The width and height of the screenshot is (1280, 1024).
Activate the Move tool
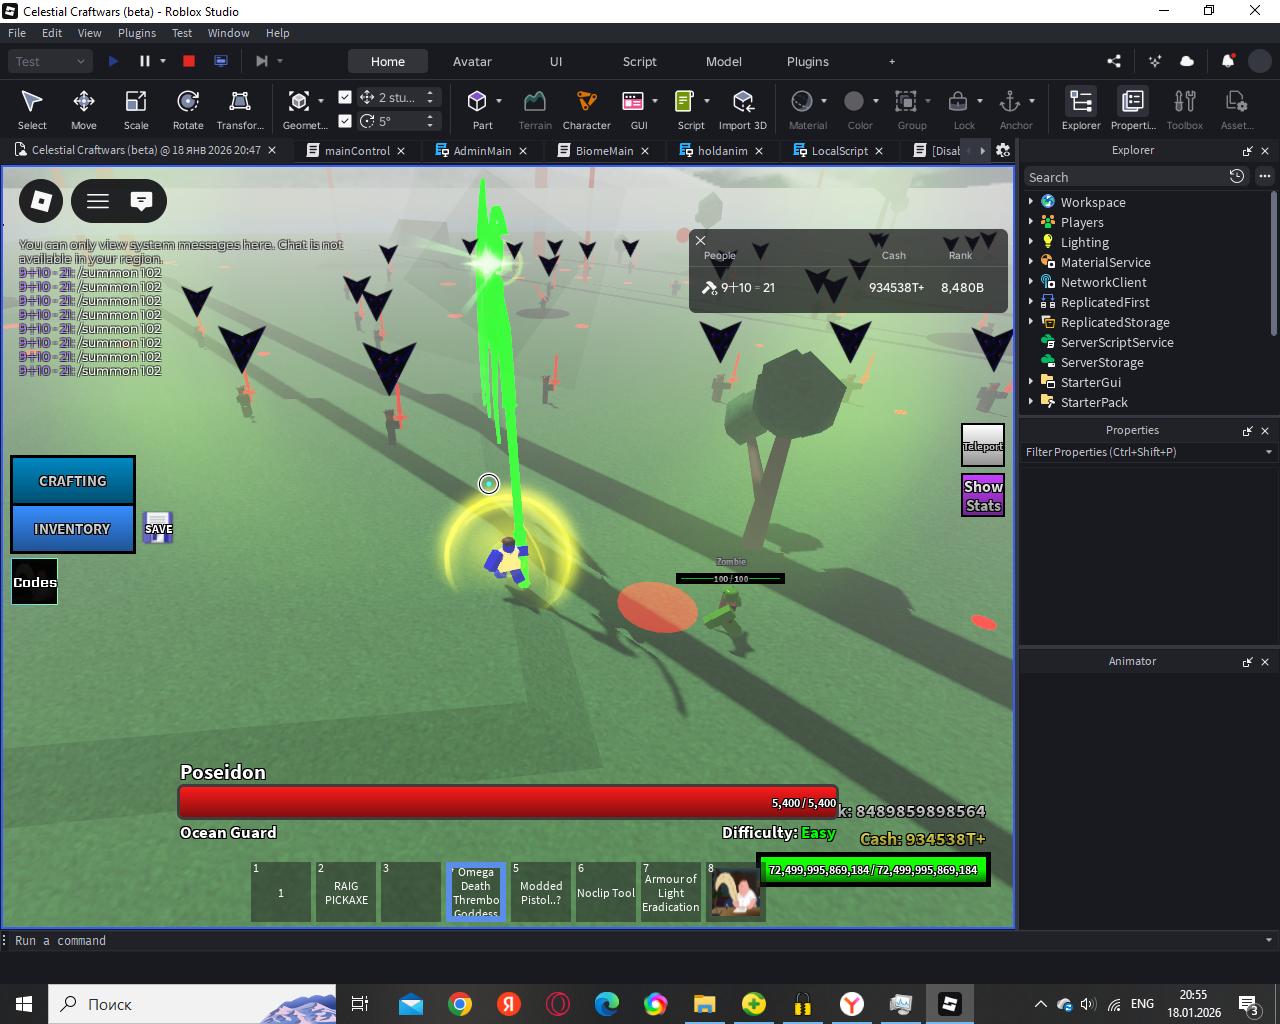(84, 109)
